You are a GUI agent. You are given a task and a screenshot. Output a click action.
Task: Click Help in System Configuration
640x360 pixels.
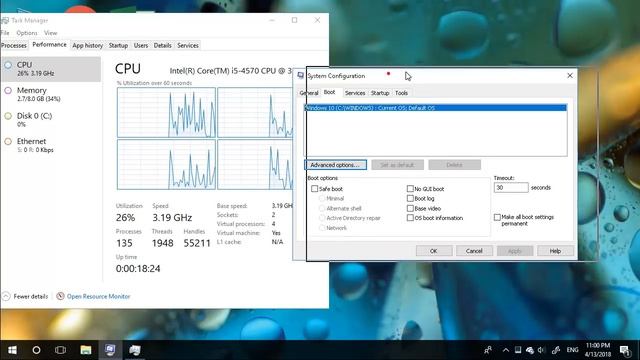coord(555,251)
